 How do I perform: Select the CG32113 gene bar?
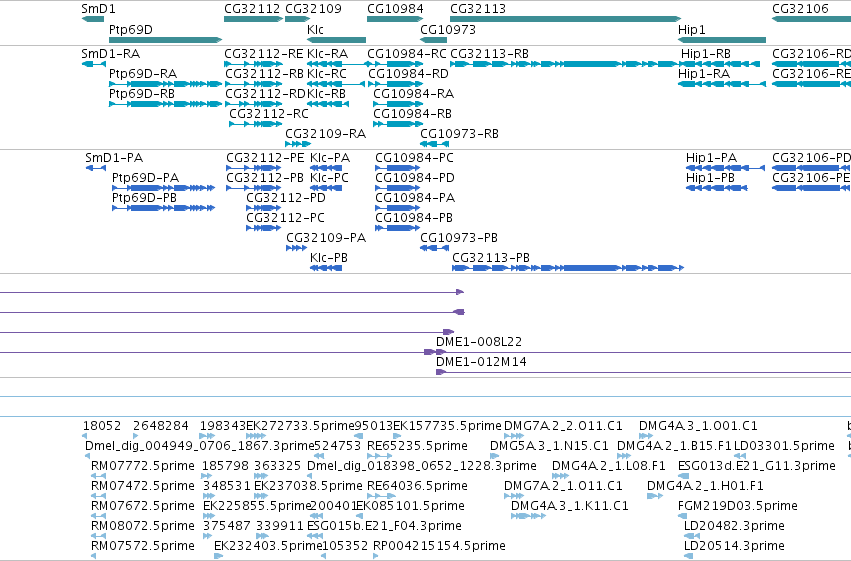[566, 19]
